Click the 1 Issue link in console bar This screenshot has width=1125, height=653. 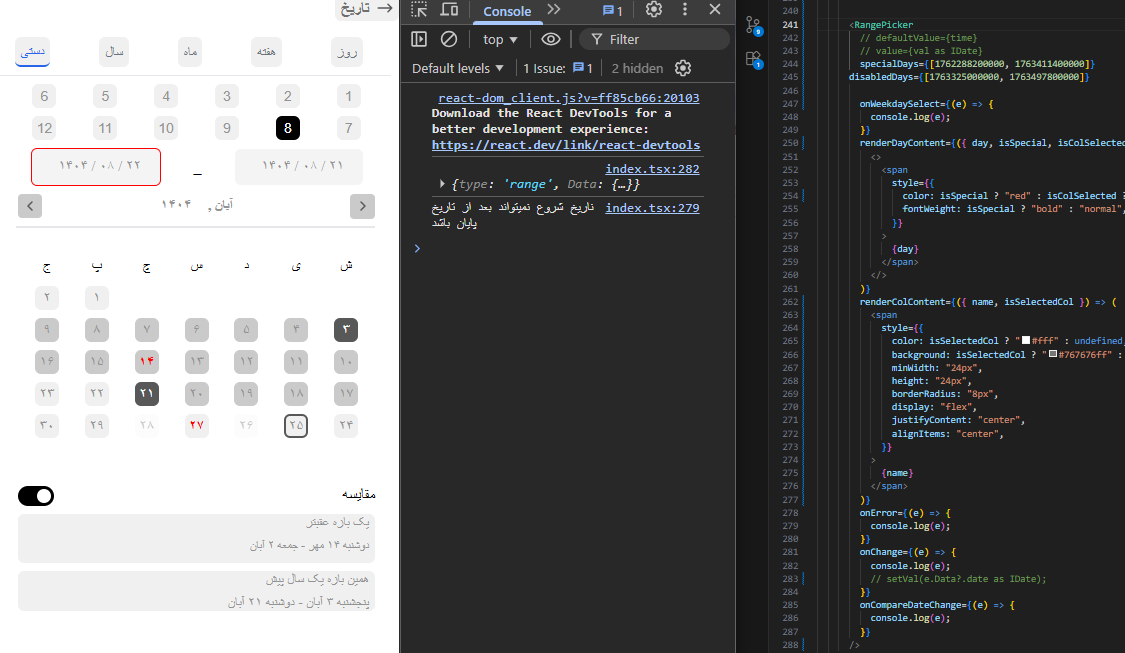[x=557, y=68]
